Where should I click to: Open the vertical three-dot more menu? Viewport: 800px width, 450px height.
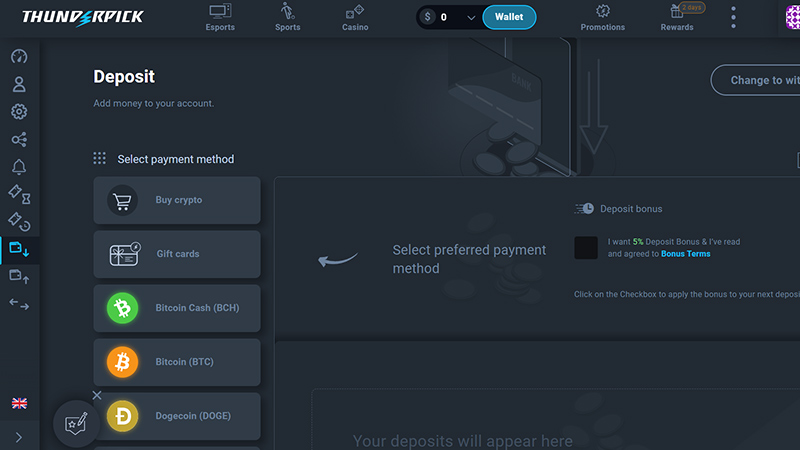733,18
